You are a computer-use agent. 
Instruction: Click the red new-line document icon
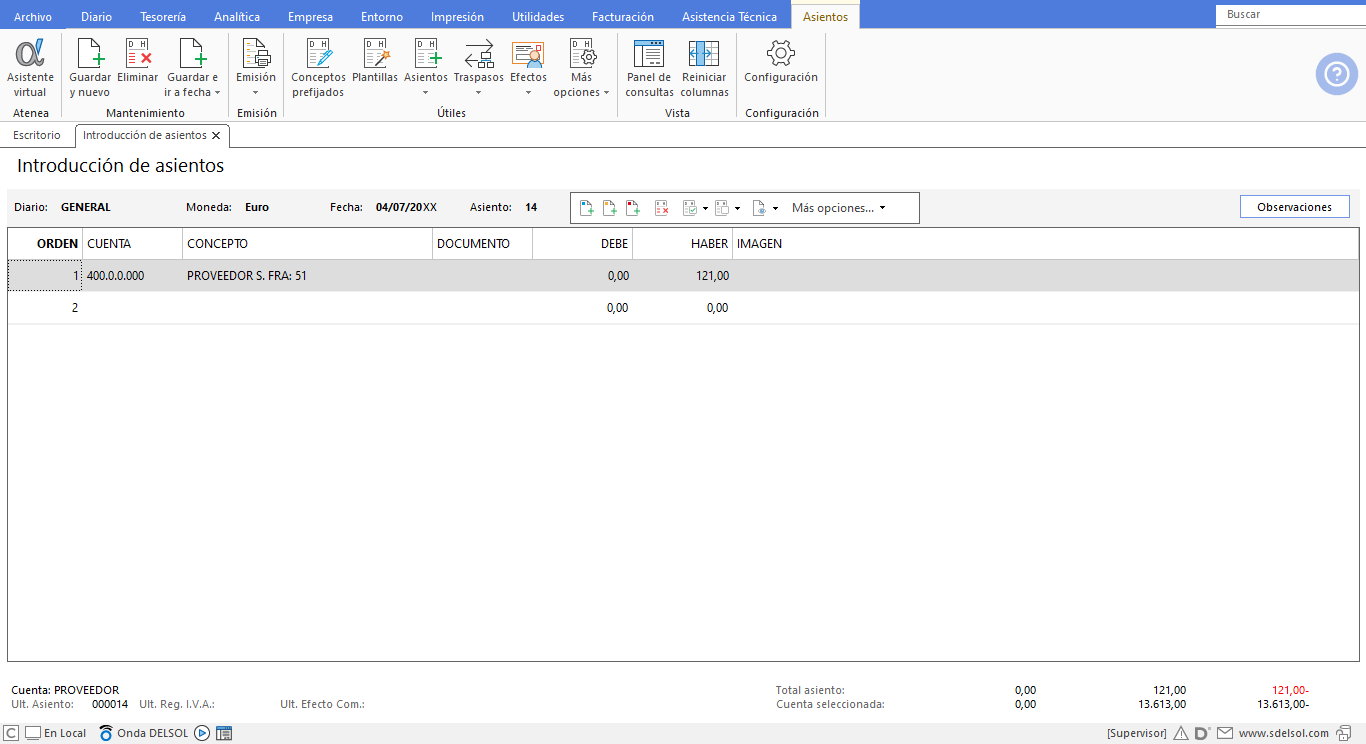[x=633, y=208]
